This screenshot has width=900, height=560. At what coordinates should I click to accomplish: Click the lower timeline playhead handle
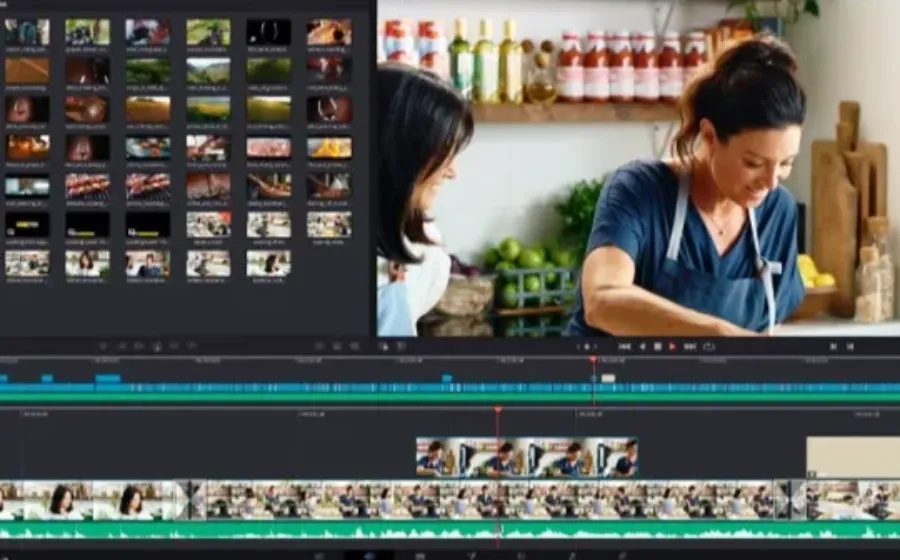coord(498,410)
